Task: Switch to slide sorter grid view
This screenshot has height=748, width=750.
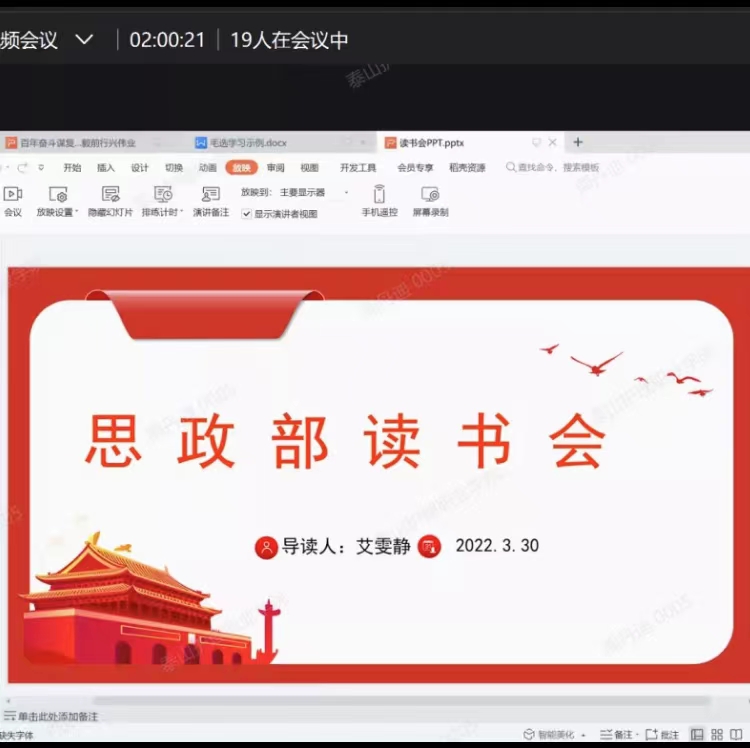Action: click(x=719, y=735)
